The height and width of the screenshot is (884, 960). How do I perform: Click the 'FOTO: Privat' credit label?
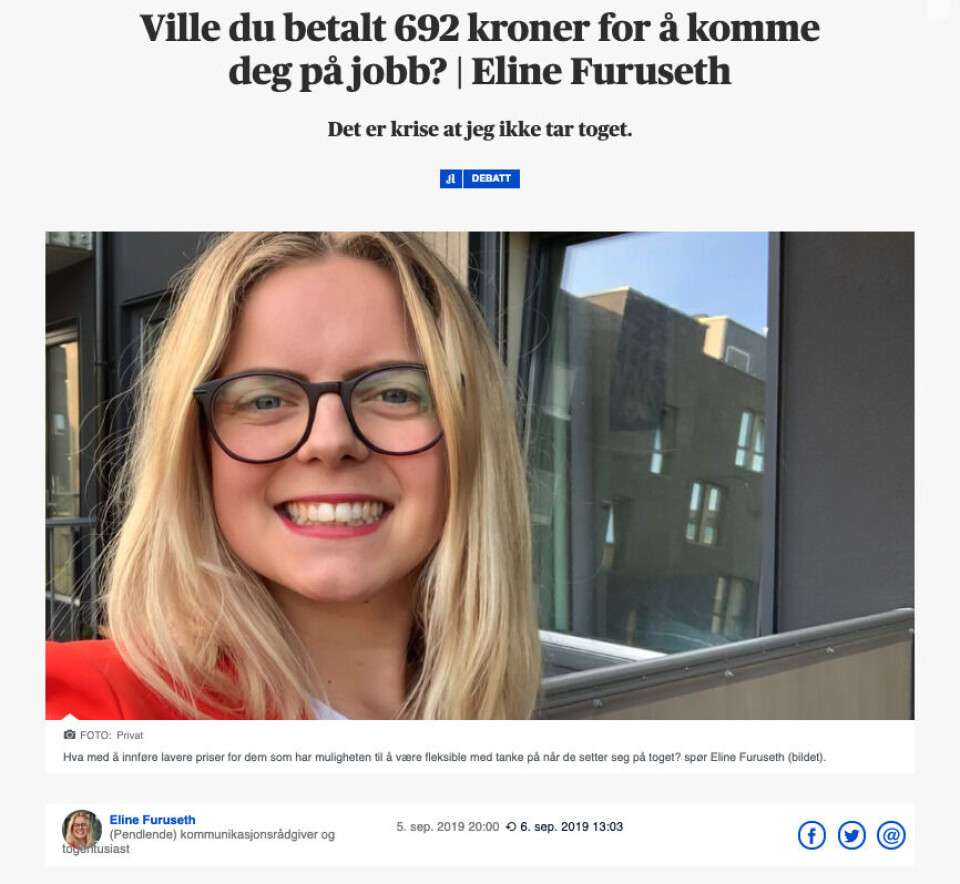click(111, 735)
